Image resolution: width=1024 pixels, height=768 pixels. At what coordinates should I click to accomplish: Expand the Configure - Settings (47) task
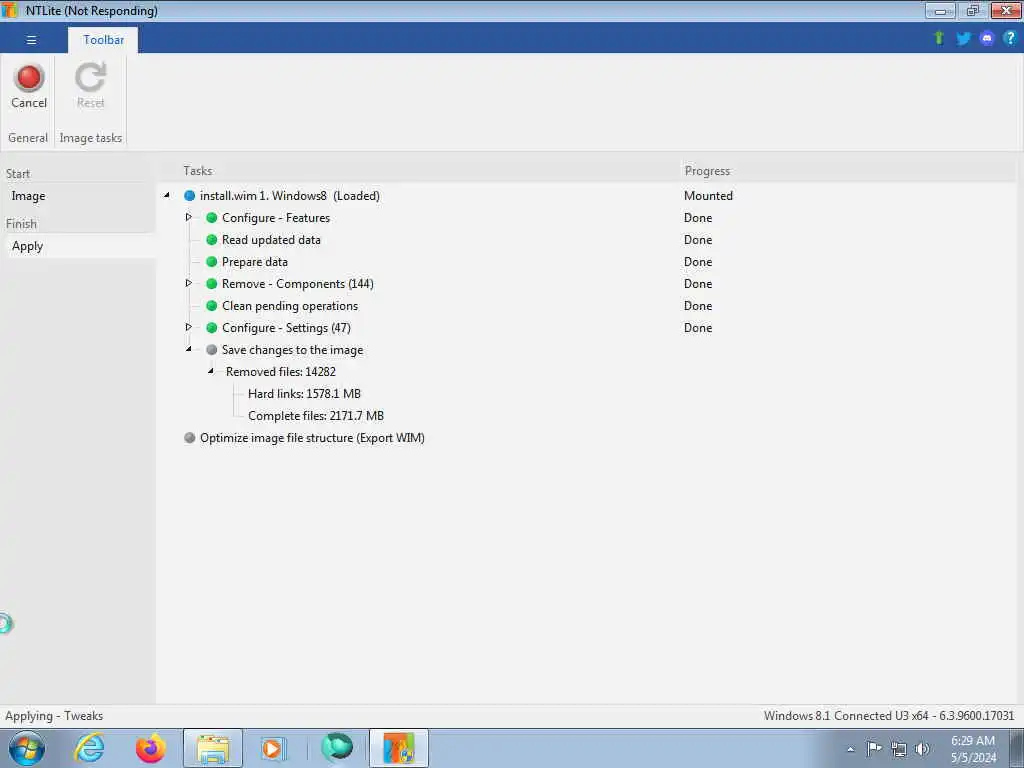tap(189, 327)
